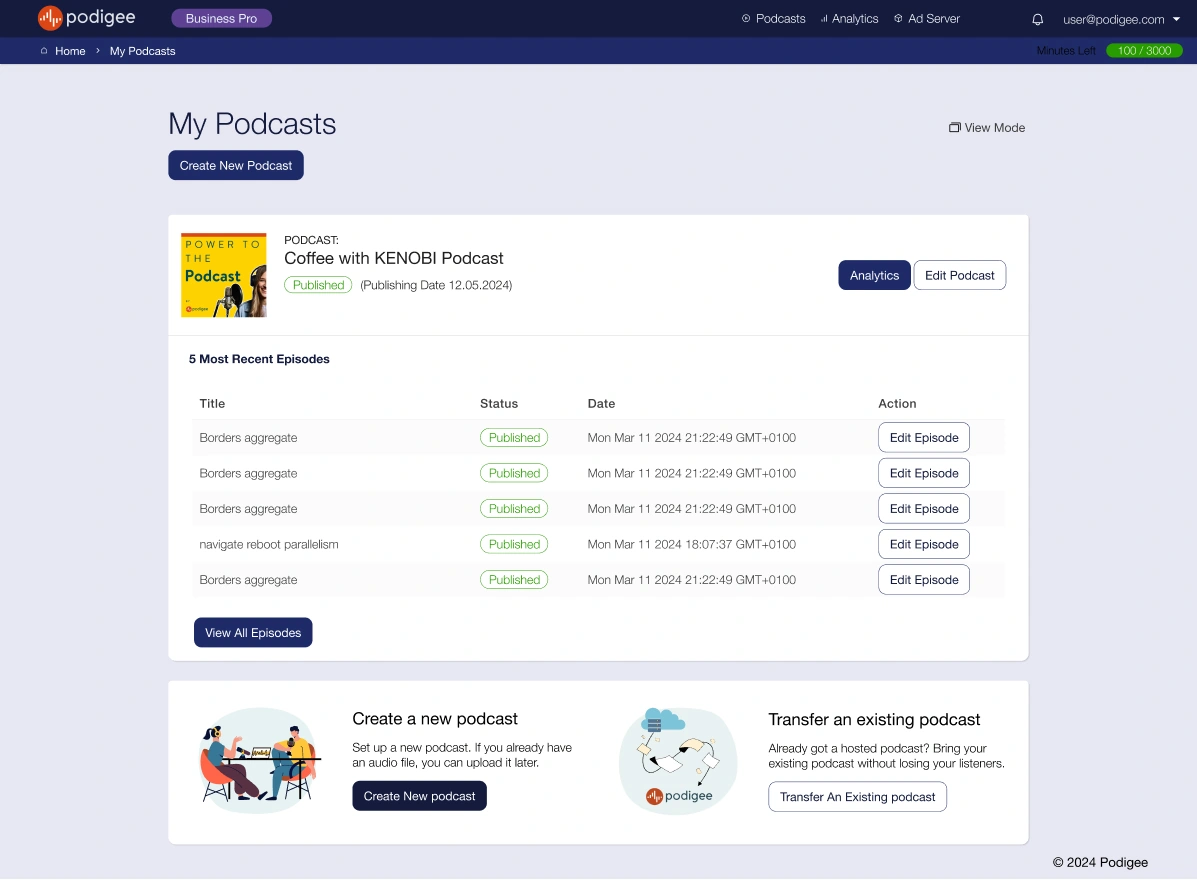Click the View All Episodes button

pos(253,633)
